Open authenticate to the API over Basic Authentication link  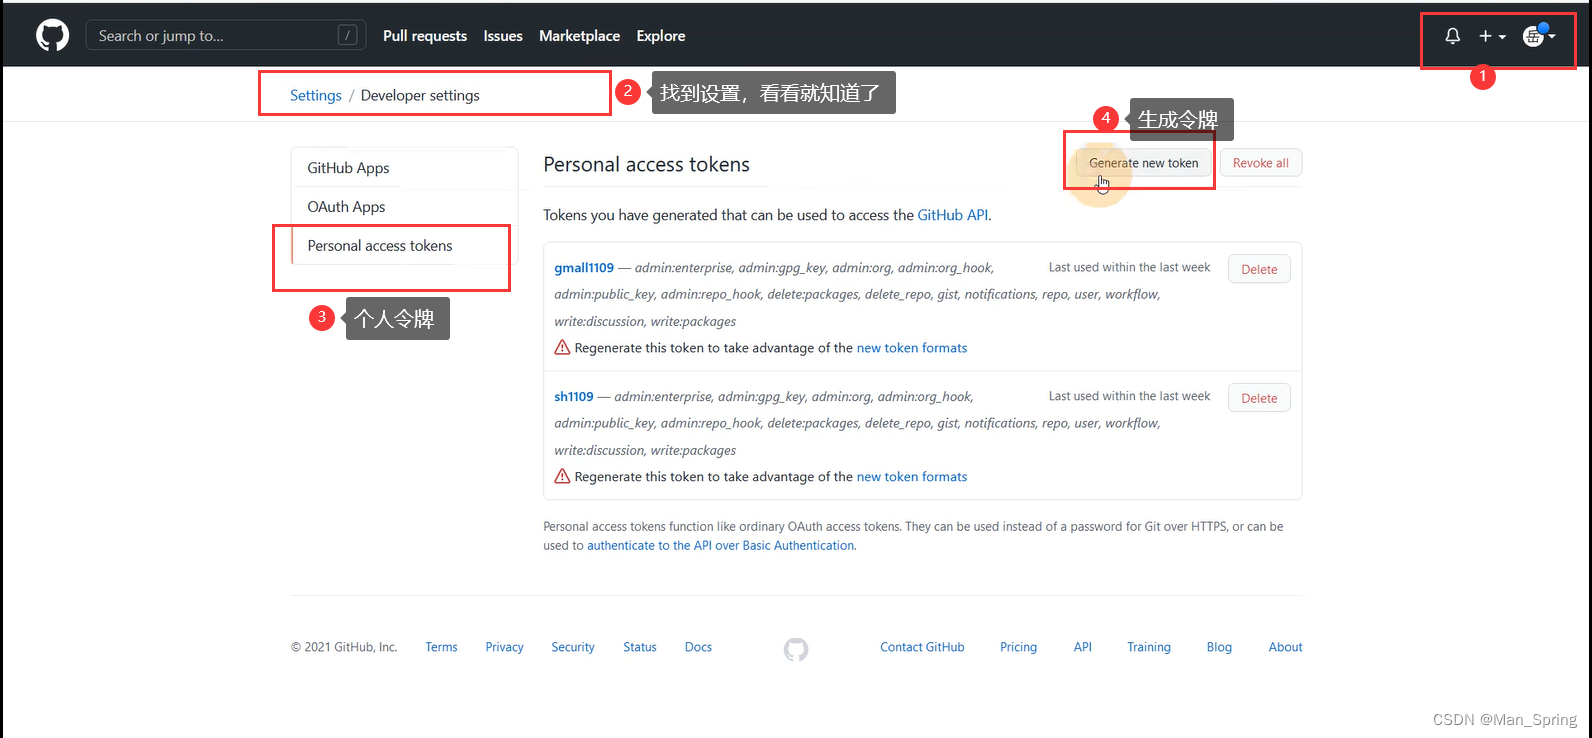(721, 546)
